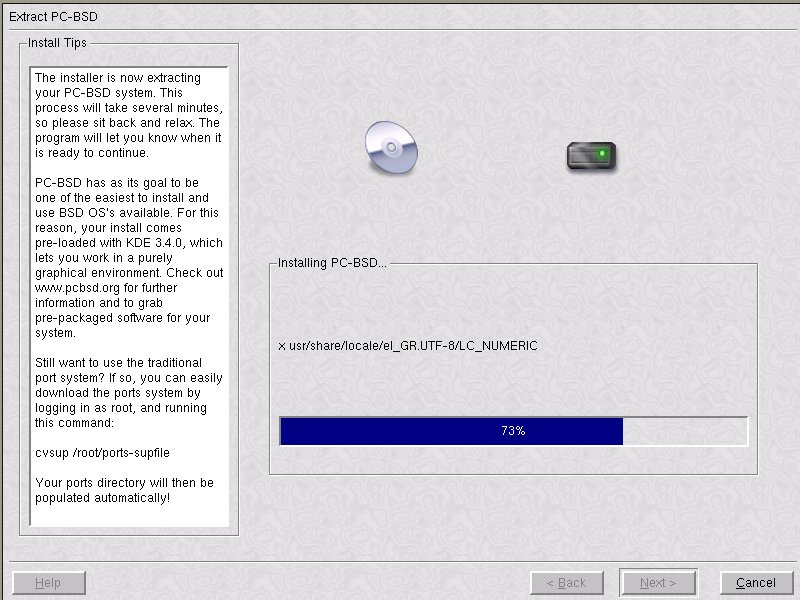Click the 73% installation progress bar
Viewport: 800px width, 600px height.
click(513, 431)
